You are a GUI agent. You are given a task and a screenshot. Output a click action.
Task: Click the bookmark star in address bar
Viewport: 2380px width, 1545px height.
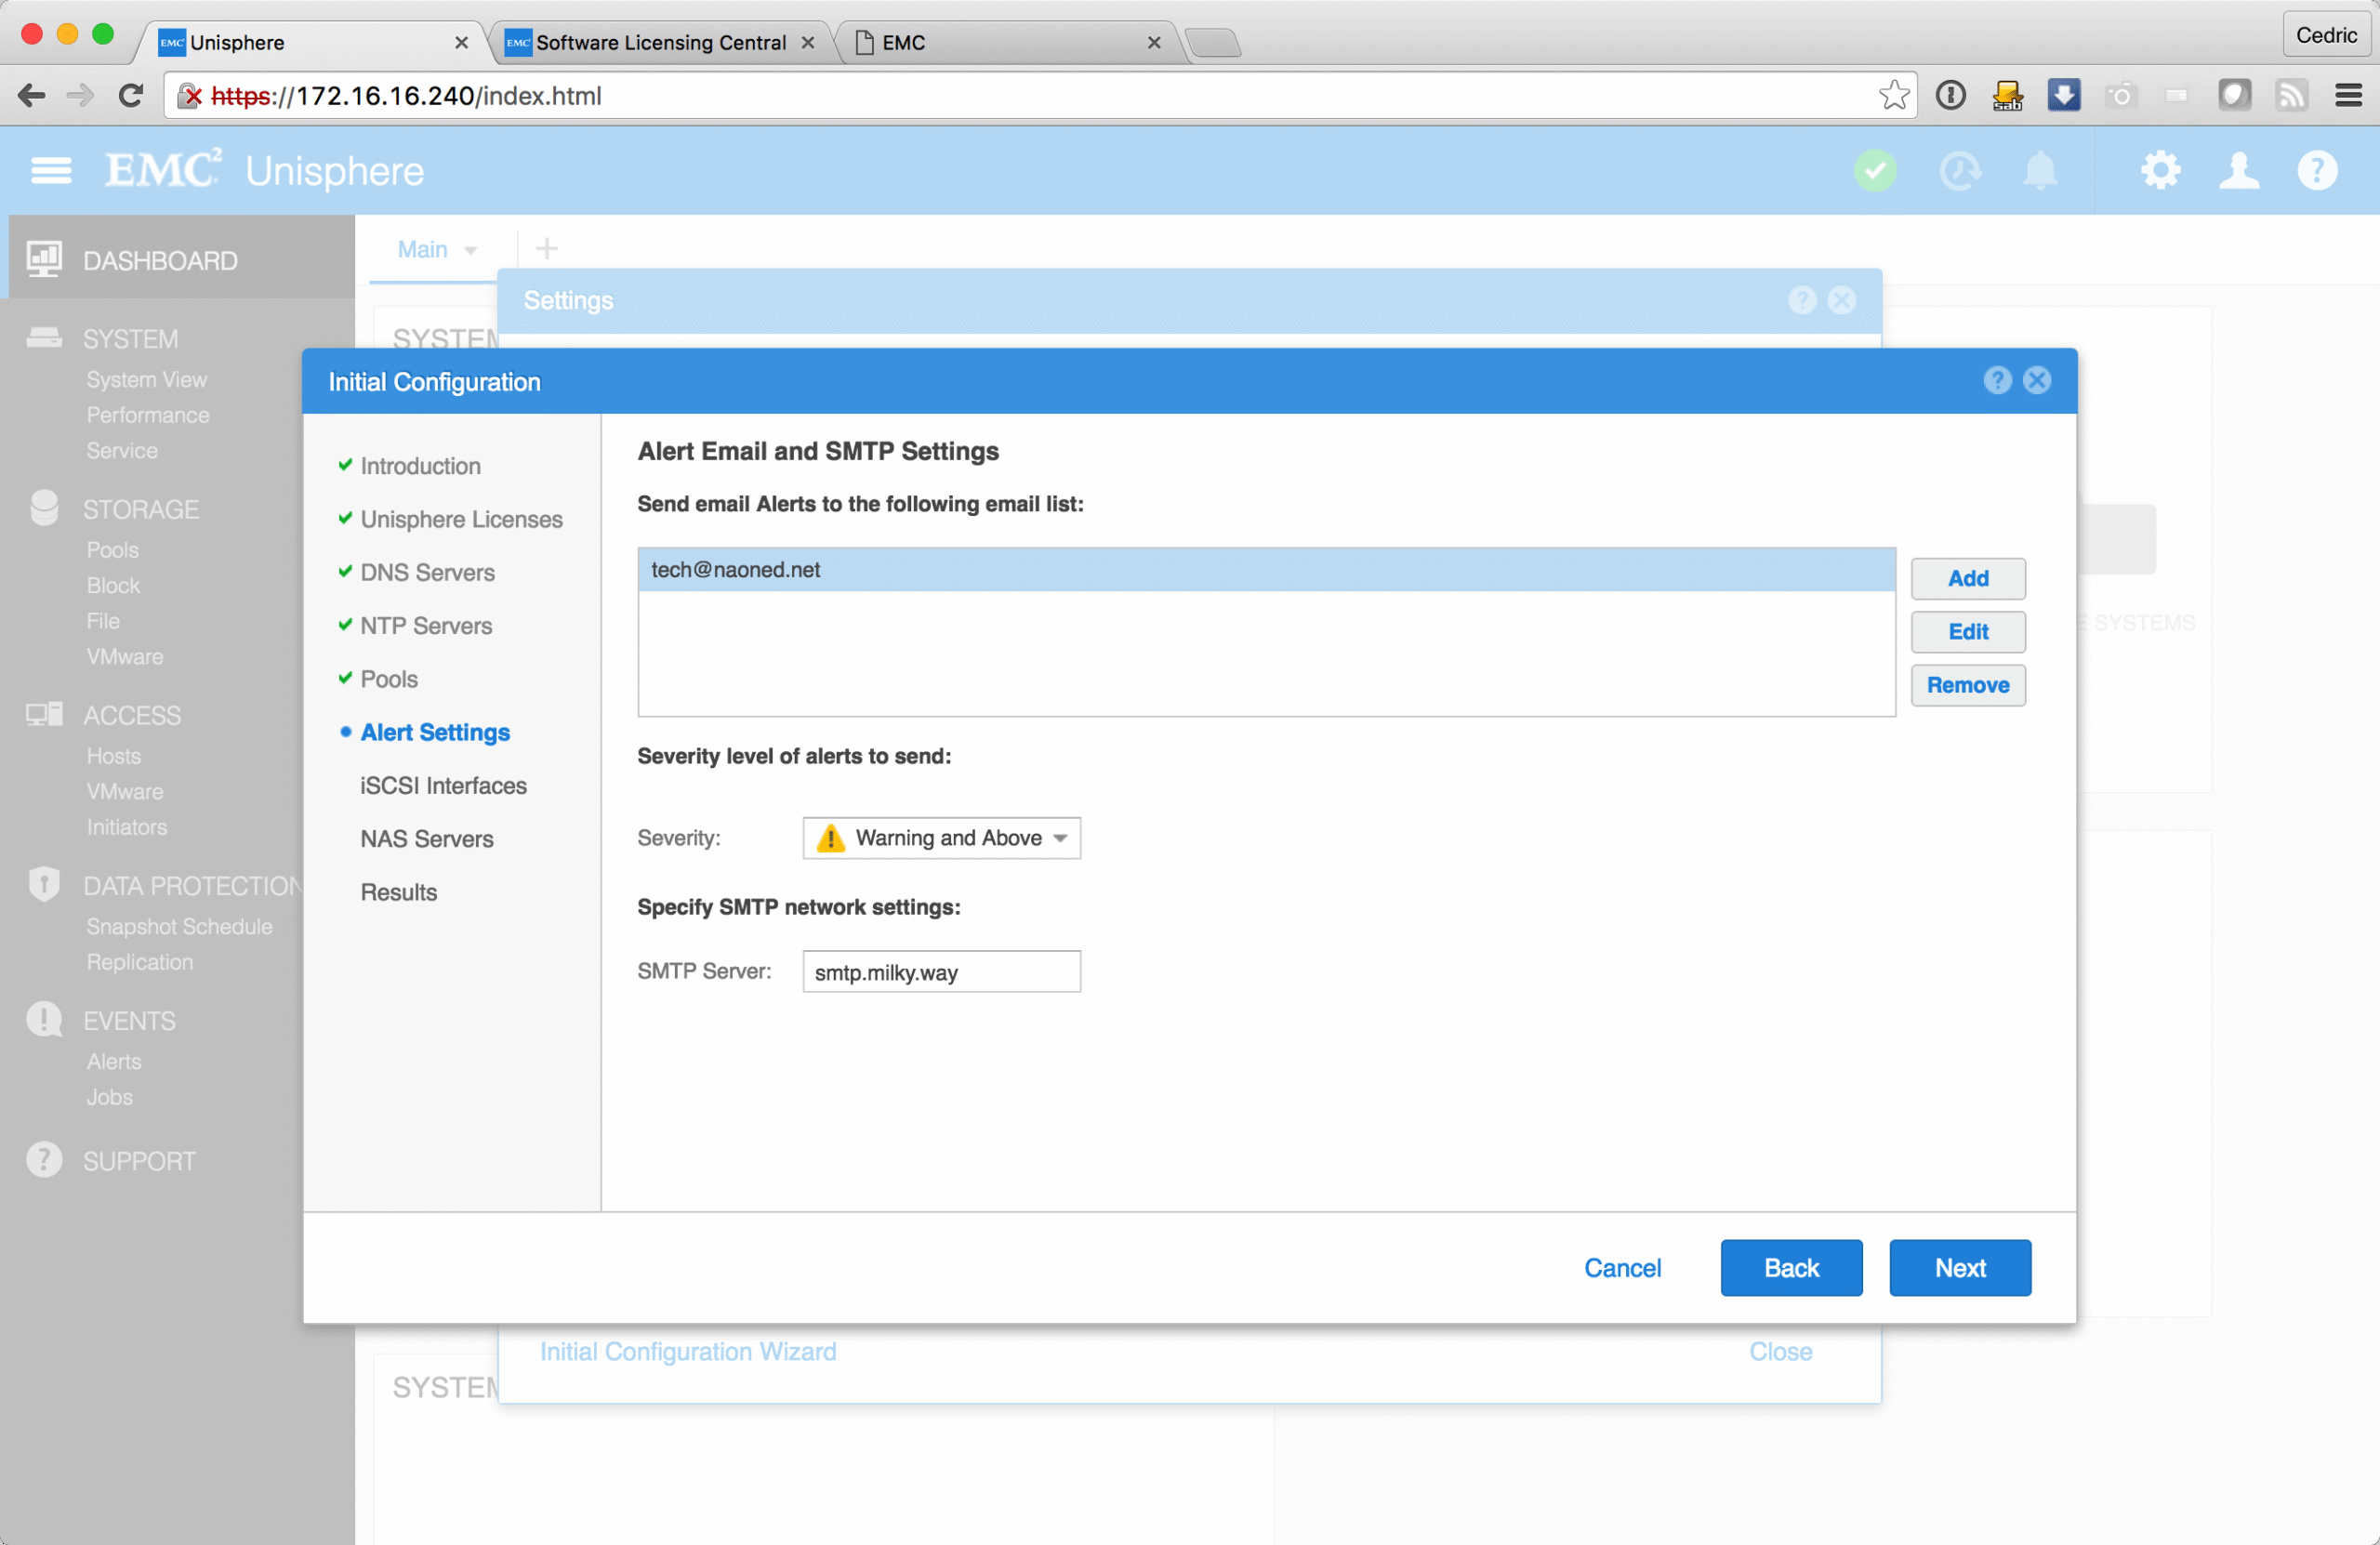click(x=1893, y=96)
